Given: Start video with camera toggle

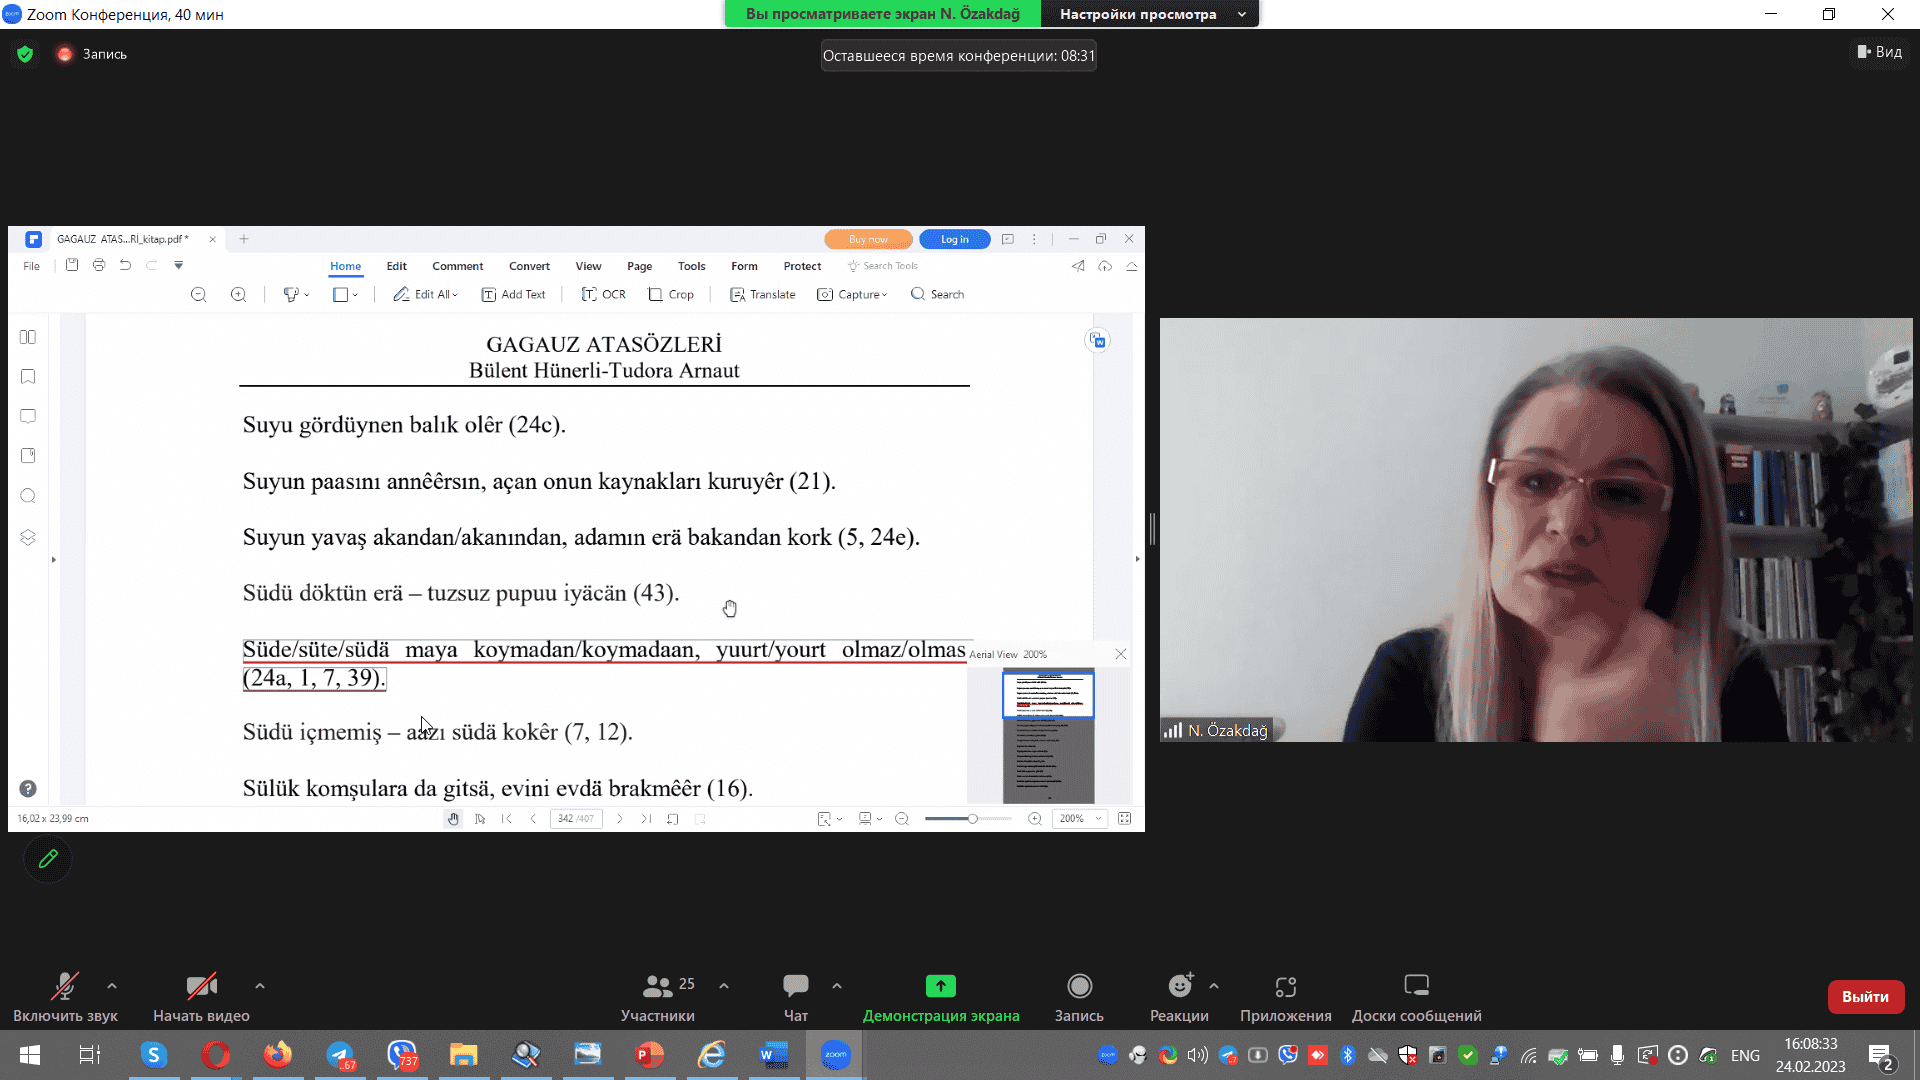Looking at the screenshot, I should point(201,986).
